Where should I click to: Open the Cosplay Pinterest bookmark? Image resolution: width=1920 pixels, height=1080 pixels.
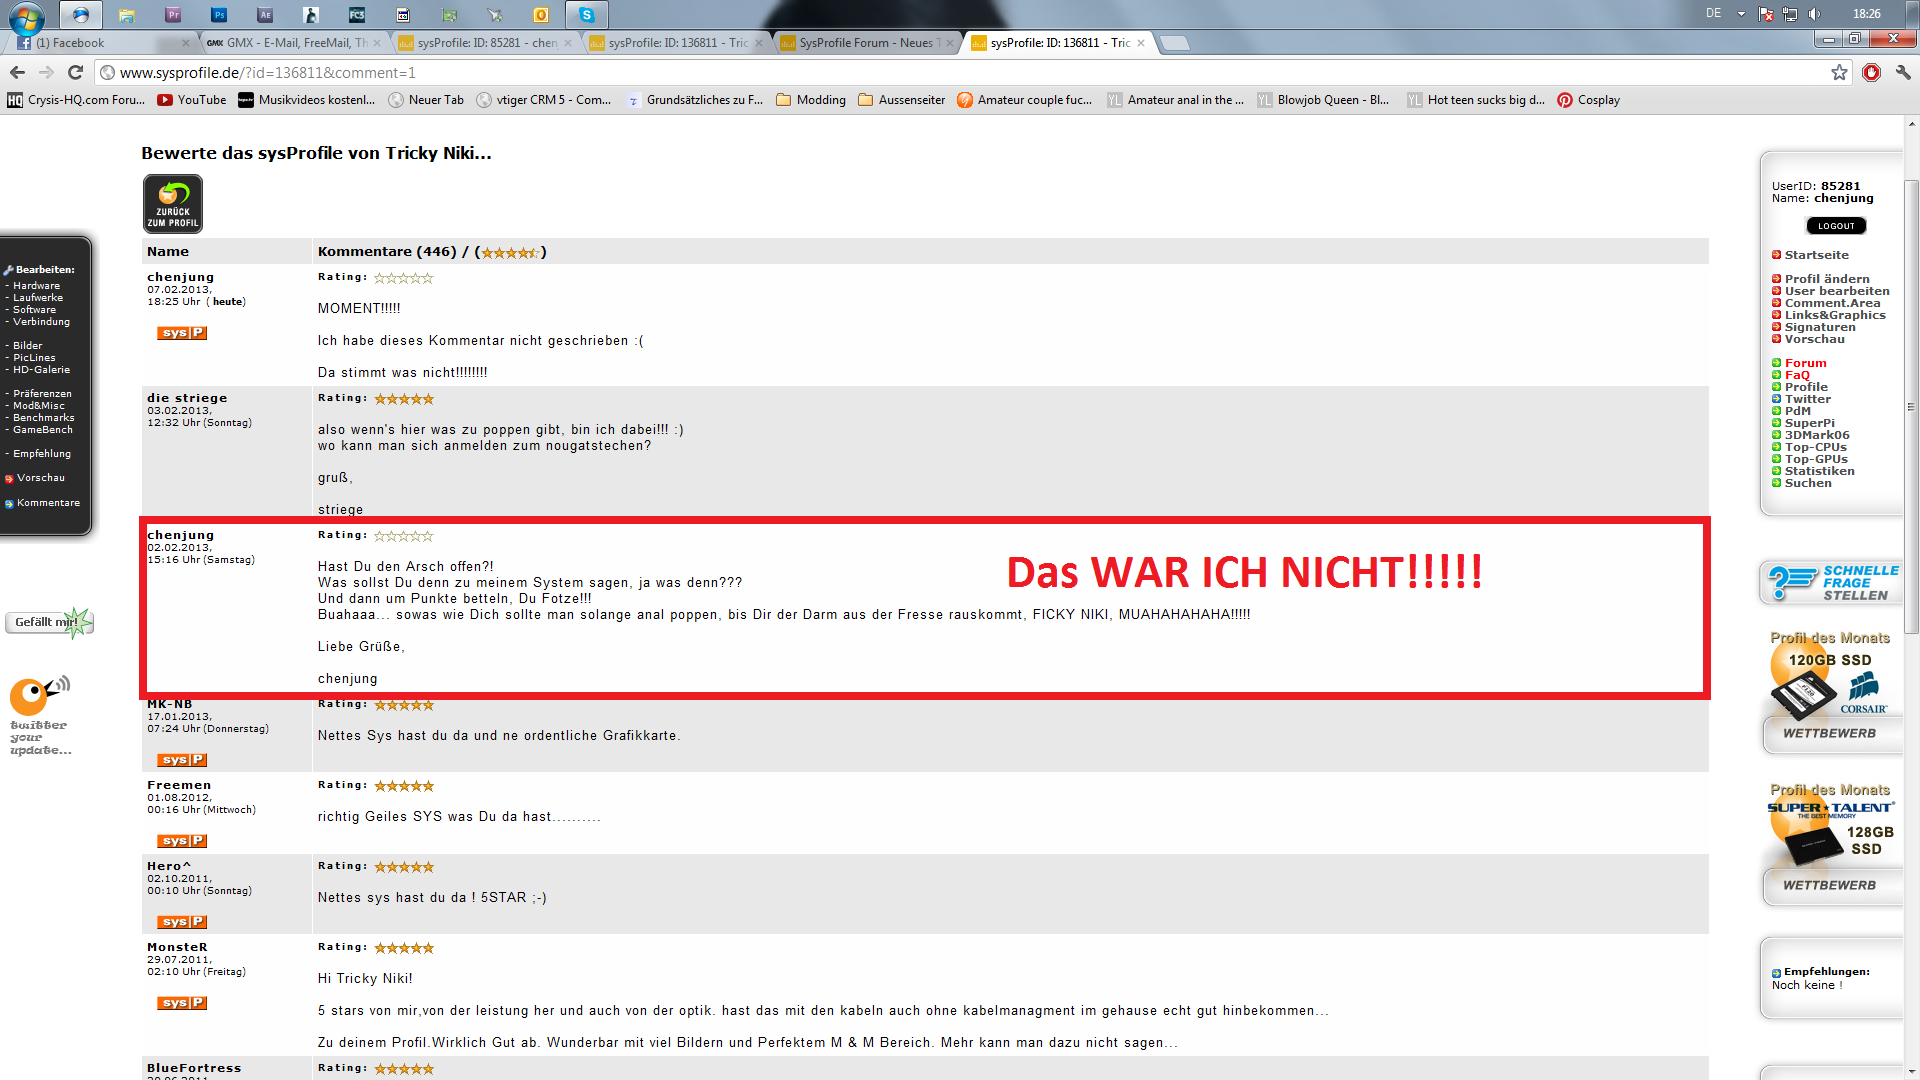[1589, 100]
